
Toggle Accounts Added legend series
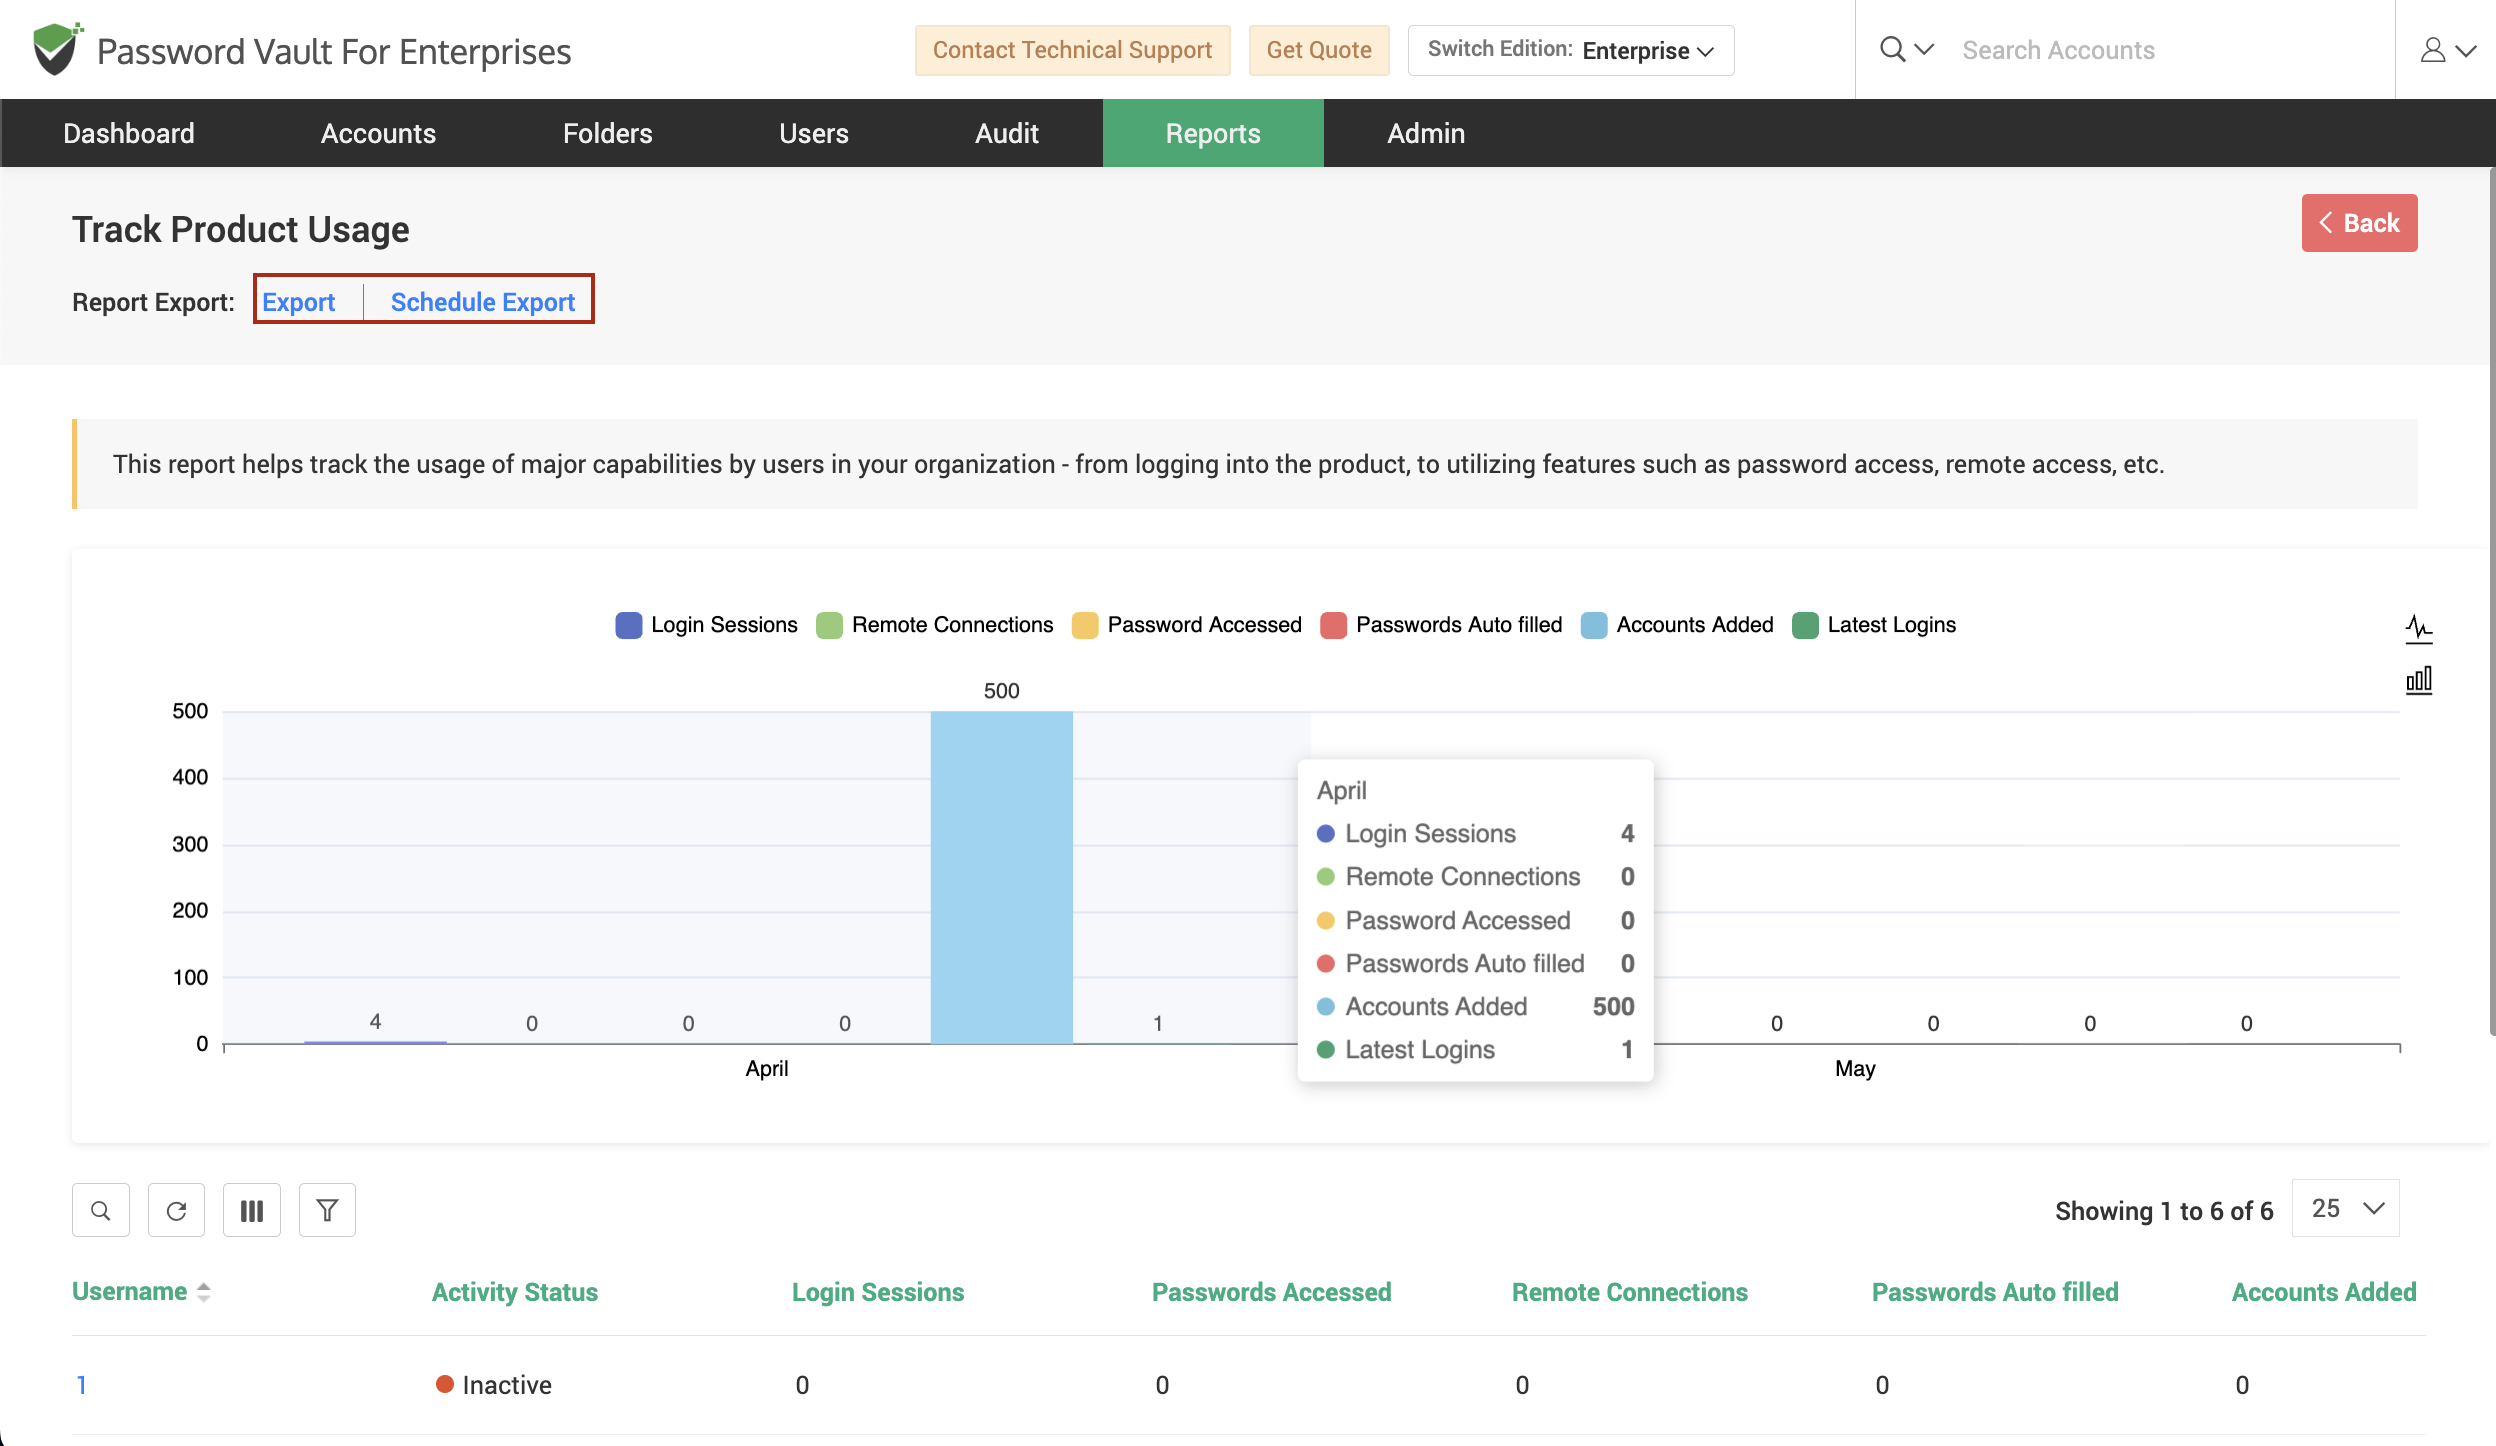click(x=1677, y=625)
